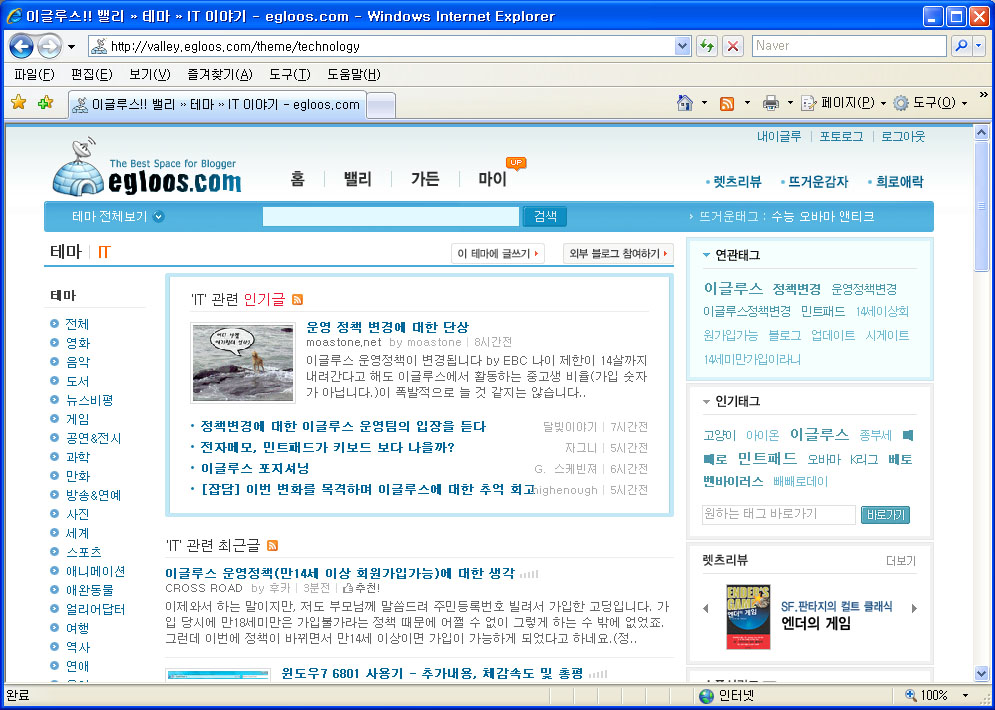Viewport: 995px width, 710px height.
Task: Open Ender's Game book cover thumbnail
Action: tap(748, 617)
